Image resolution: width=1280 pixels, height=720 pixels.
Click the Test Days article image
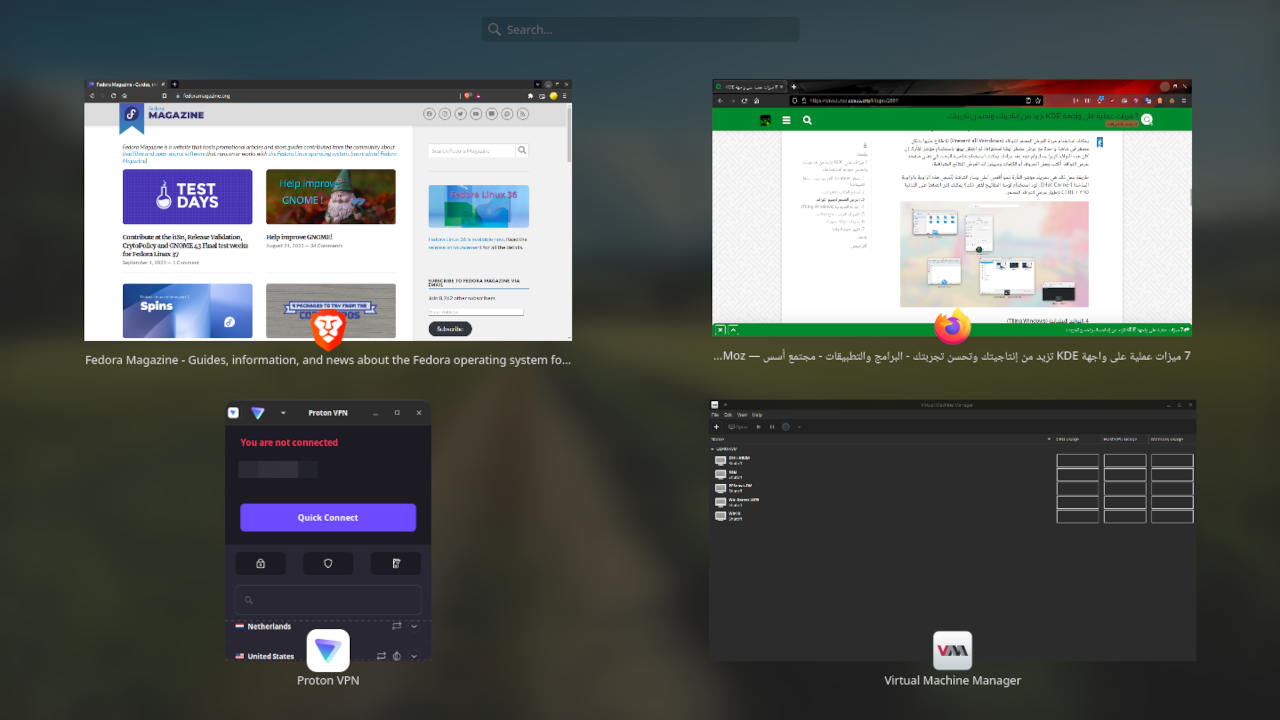click(187, 196)
